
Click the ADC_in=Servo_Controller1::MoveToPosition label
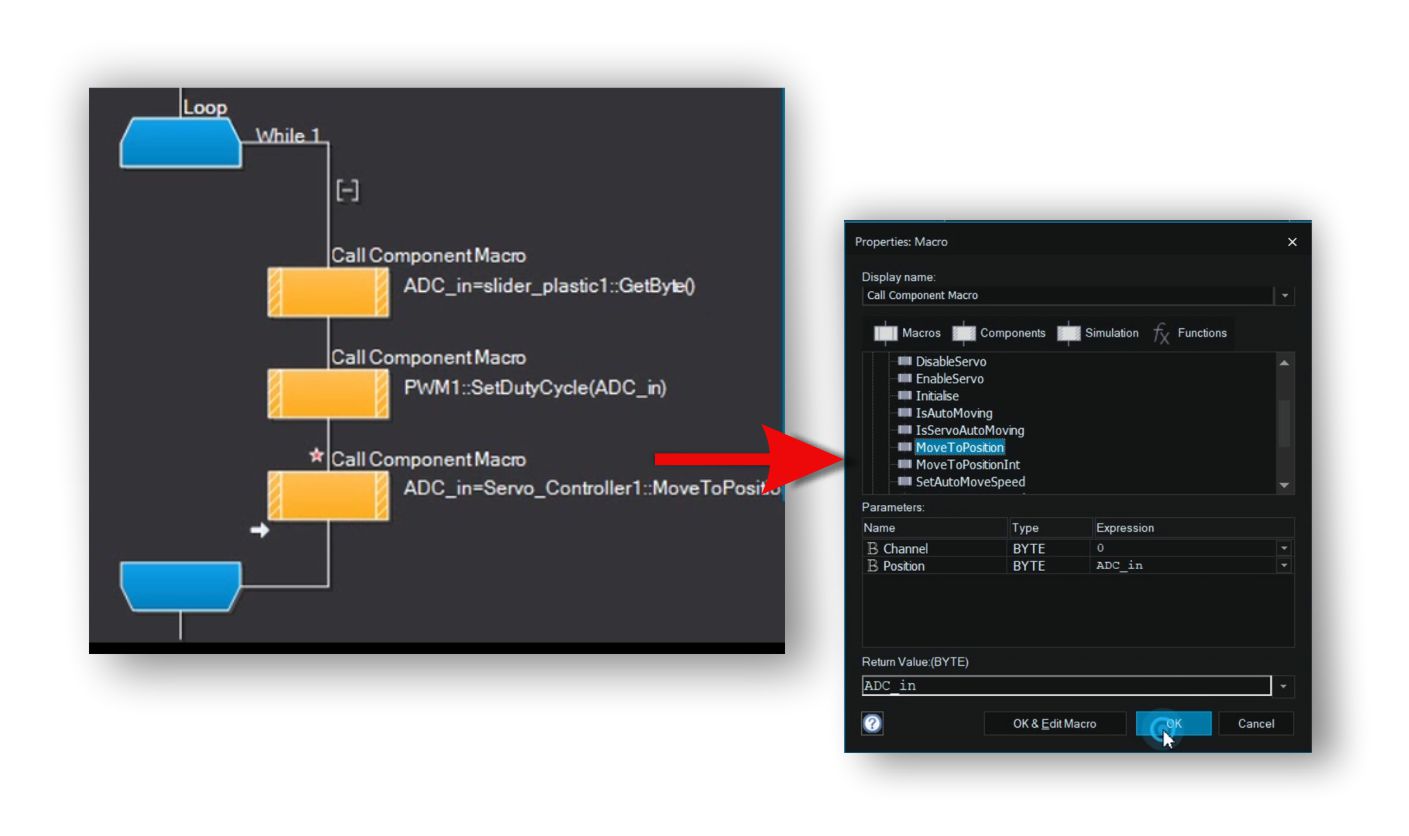coord(591,489)
